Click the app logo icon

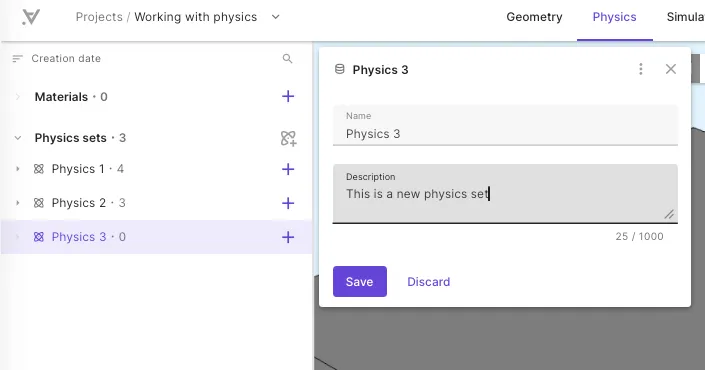click(31, 17)
